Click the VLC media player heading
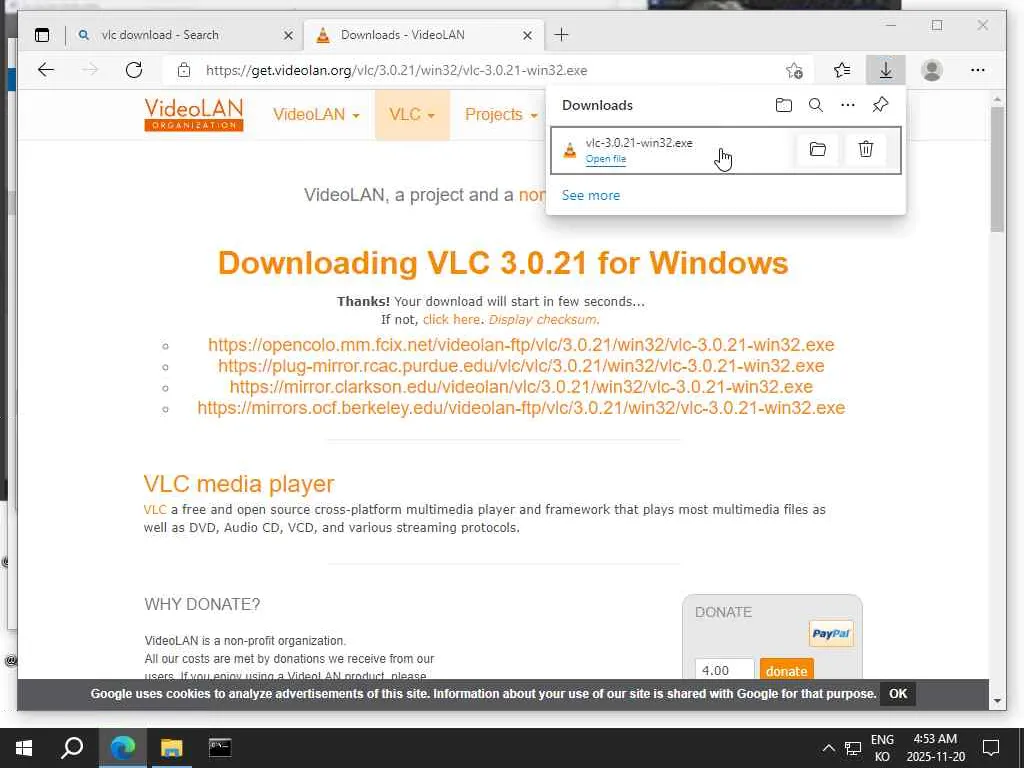 [x=239, y=484]
